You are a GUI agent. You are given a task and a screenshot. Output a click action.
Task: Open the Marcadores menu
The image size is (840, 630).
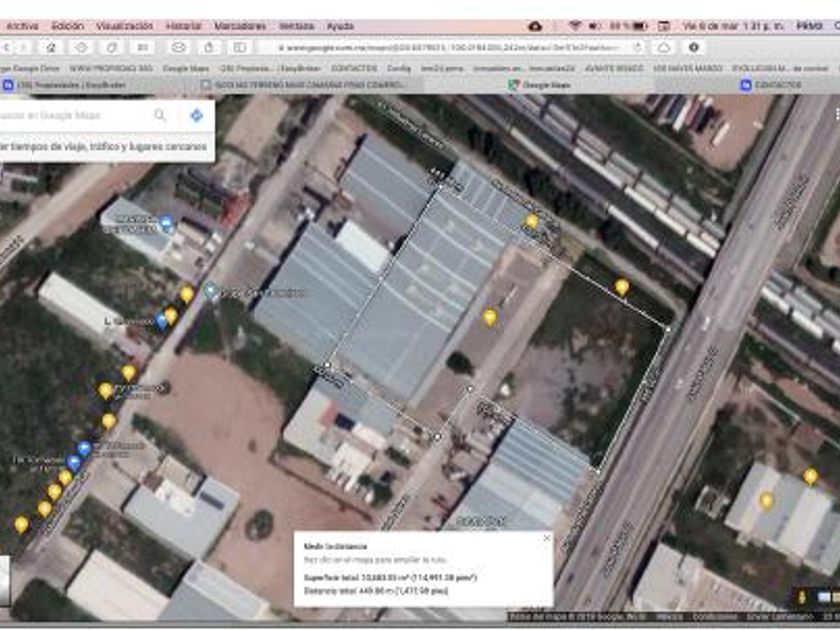pos(240,26)
